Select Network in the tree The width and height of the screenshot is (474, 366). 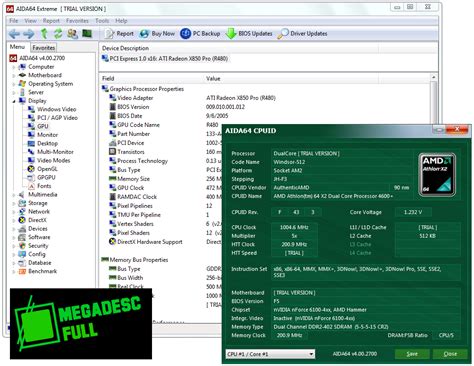click(x=34, y=211)
